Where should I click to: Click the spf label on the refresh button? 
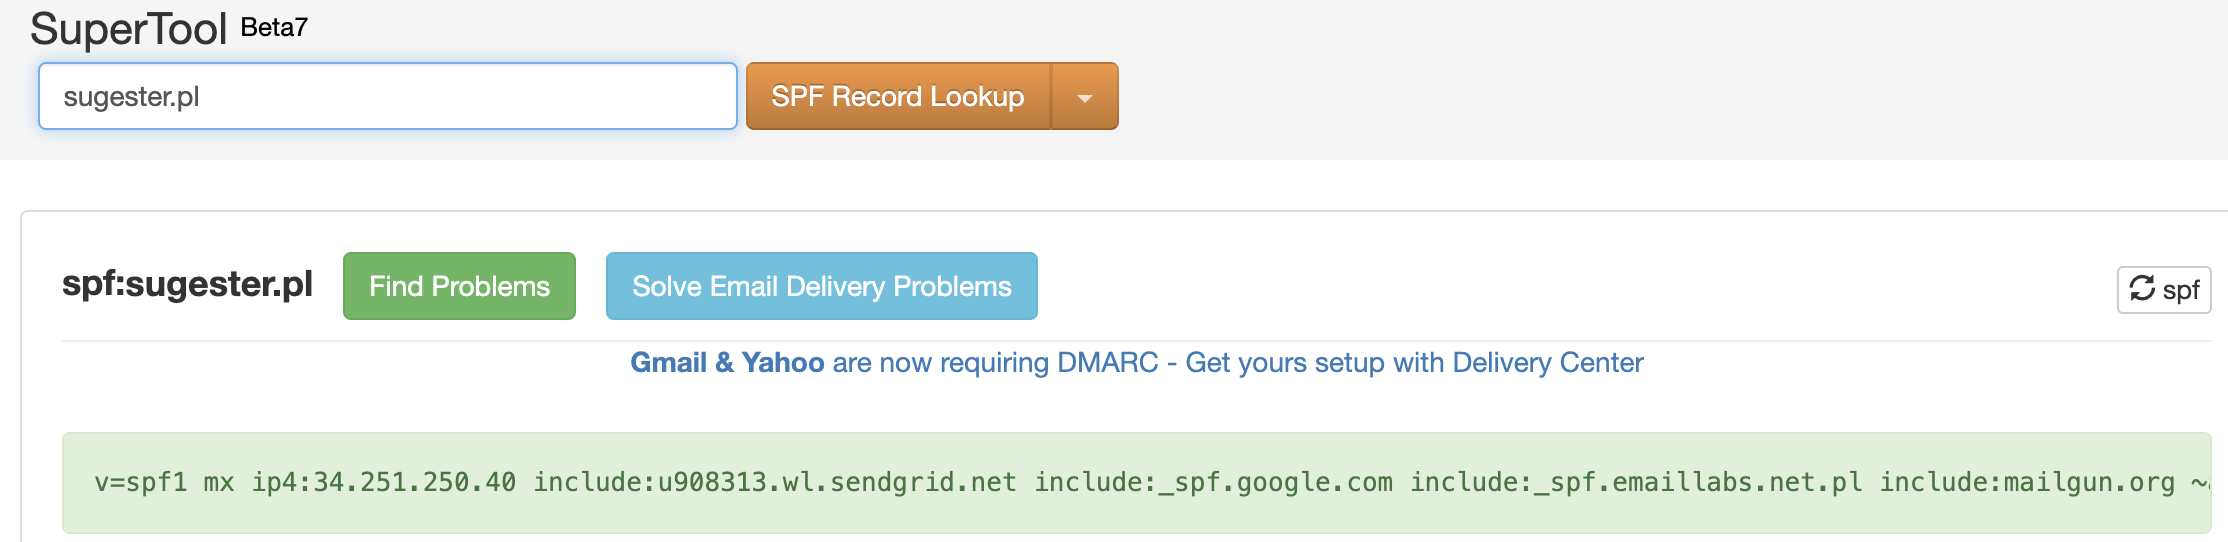click(x=2181, y=290)
